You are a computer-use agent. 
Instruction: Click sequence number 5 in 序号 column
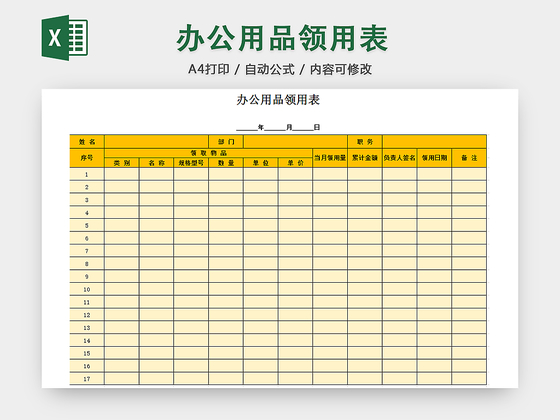click(x=87, y=226)
